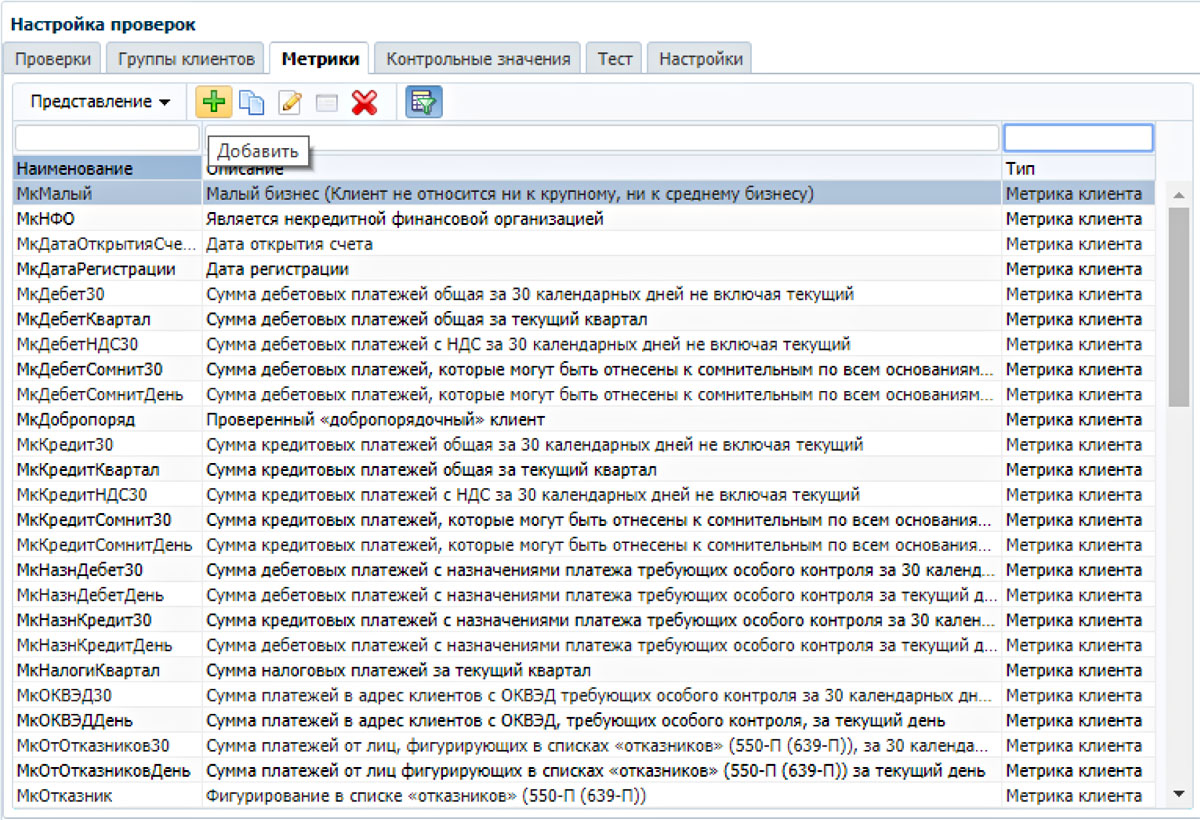Open the Настройки tab

(x=700, y=59)
